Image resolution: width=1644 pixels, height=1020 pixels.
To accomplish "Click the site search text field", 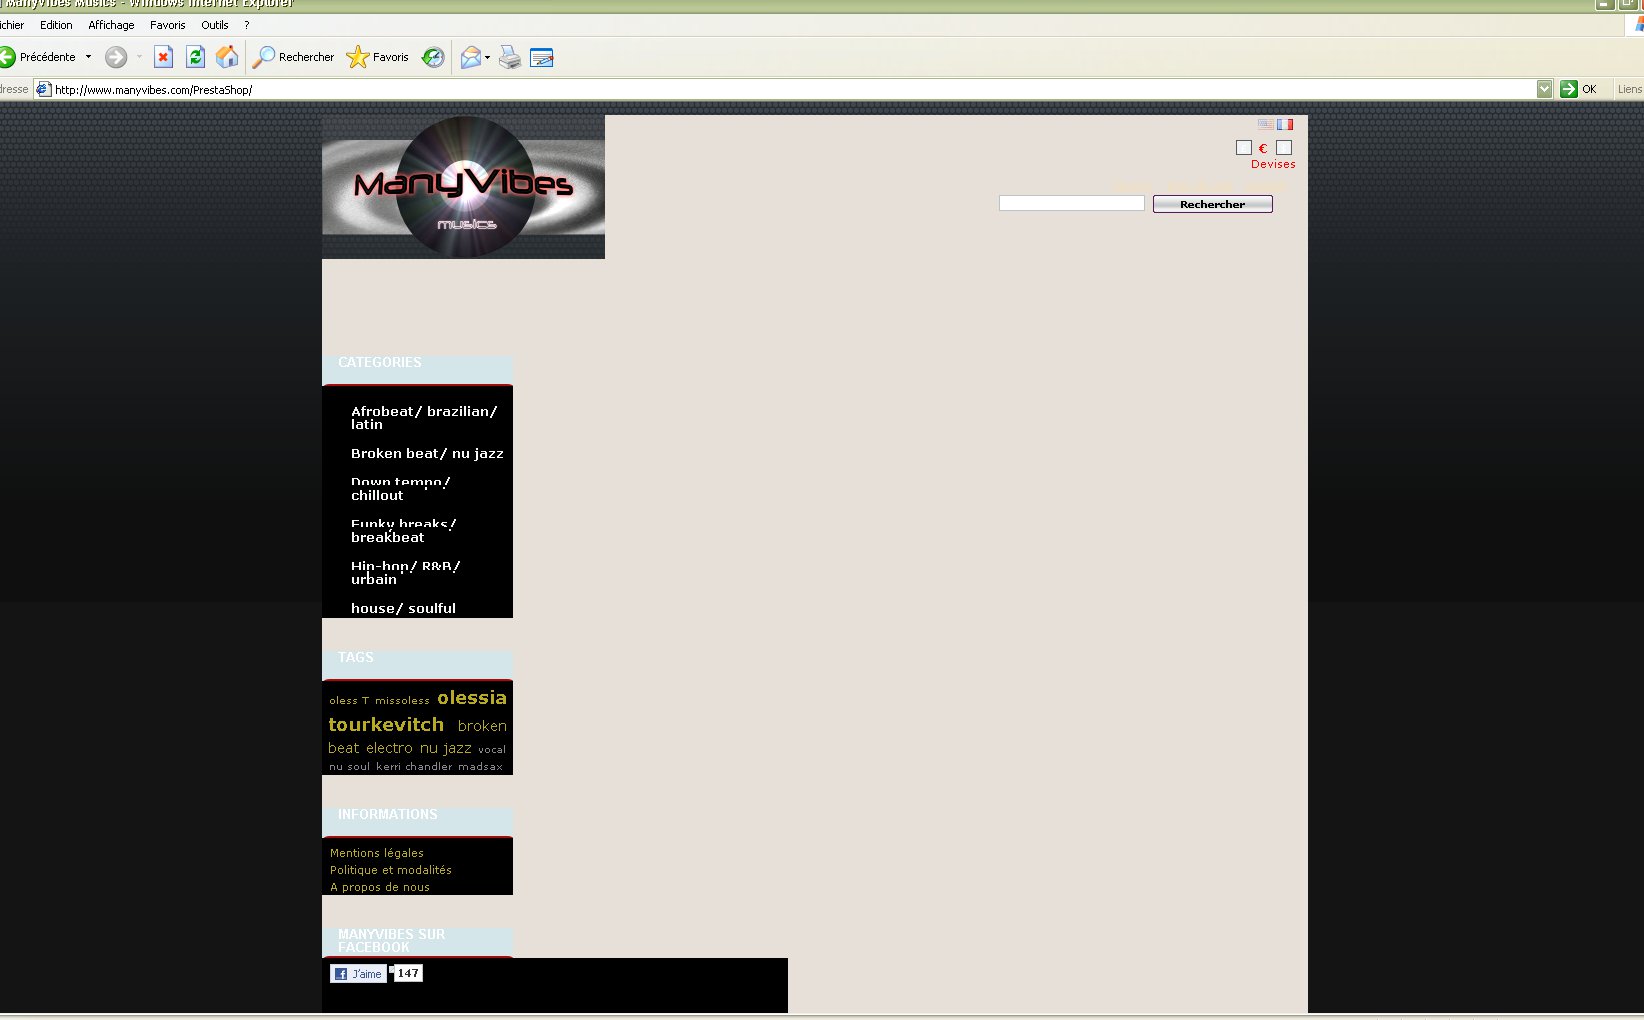I will 1071,204.
